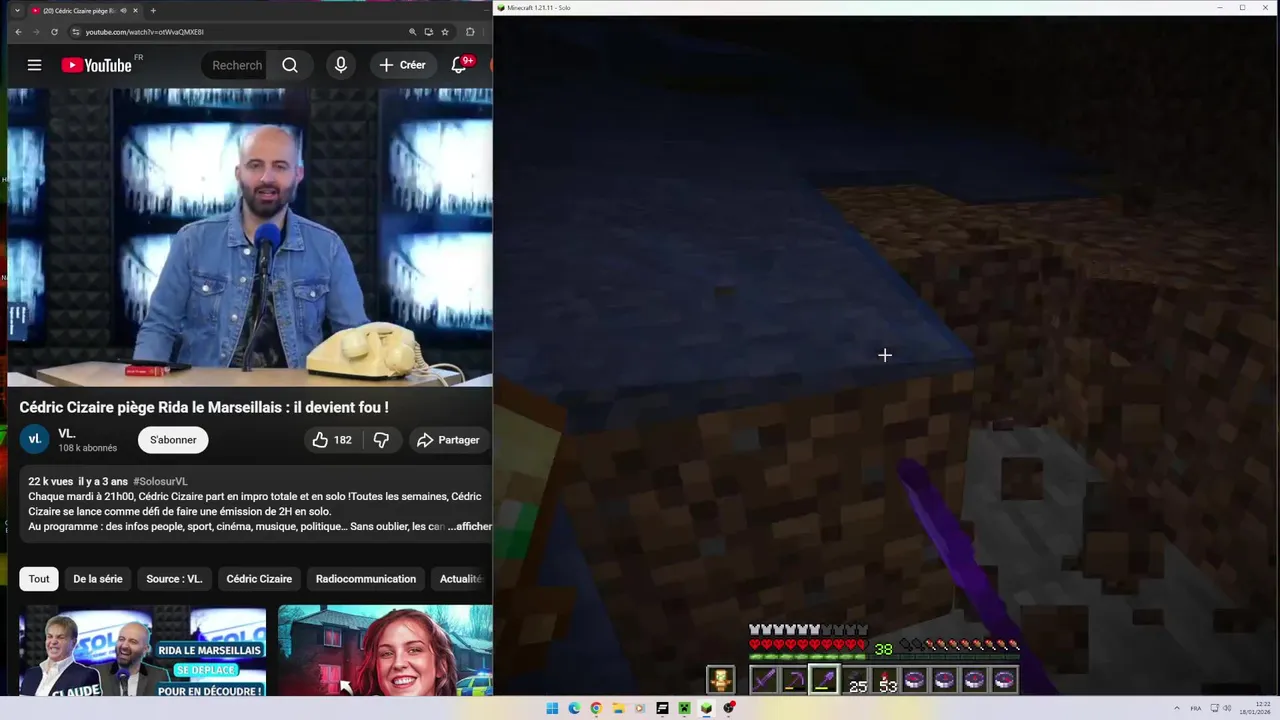Select the hotbar slot with 53 items

pos(885,680)
